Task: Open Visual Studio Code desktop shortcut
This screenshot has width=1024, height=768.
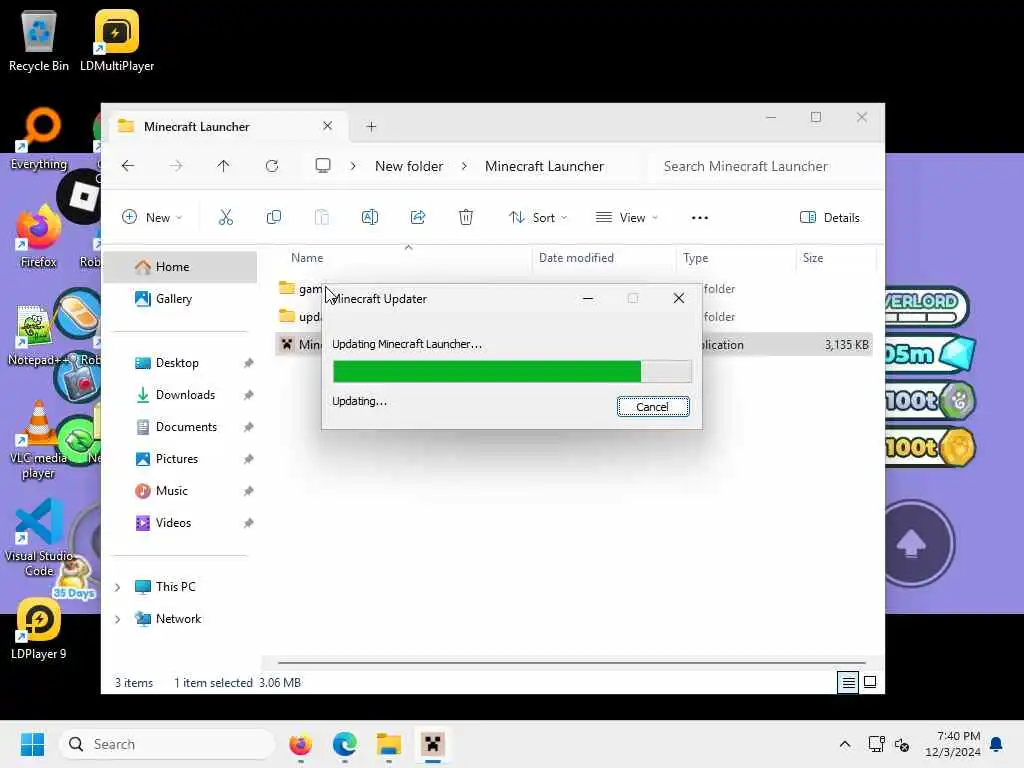Action: (x=39, y=539)
